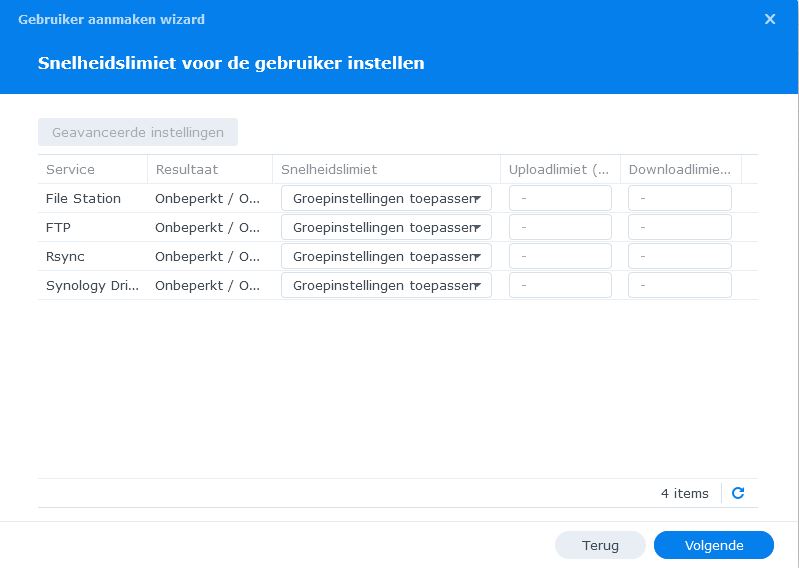
Task: Click the refresh icon next to 4 items
Action: 738,493
